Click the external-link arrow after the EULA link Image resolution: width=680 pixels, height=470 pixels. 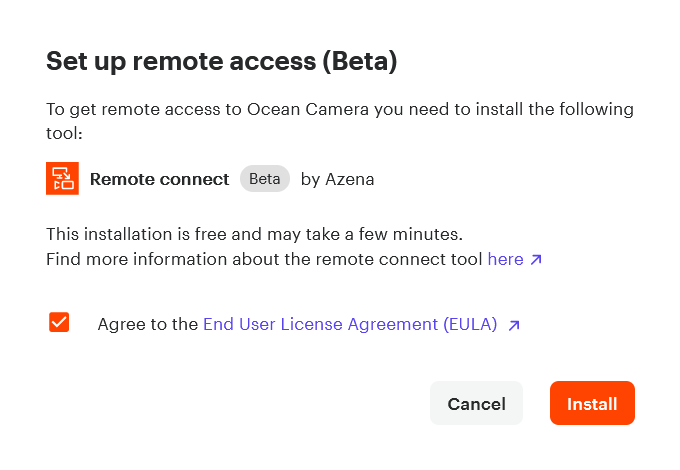click(x=514, y=325)
